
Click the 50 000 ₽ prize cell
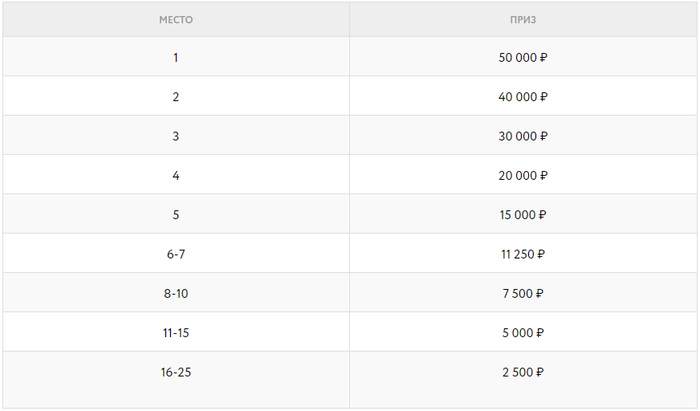pyautogui.click(x=523, y=57)
